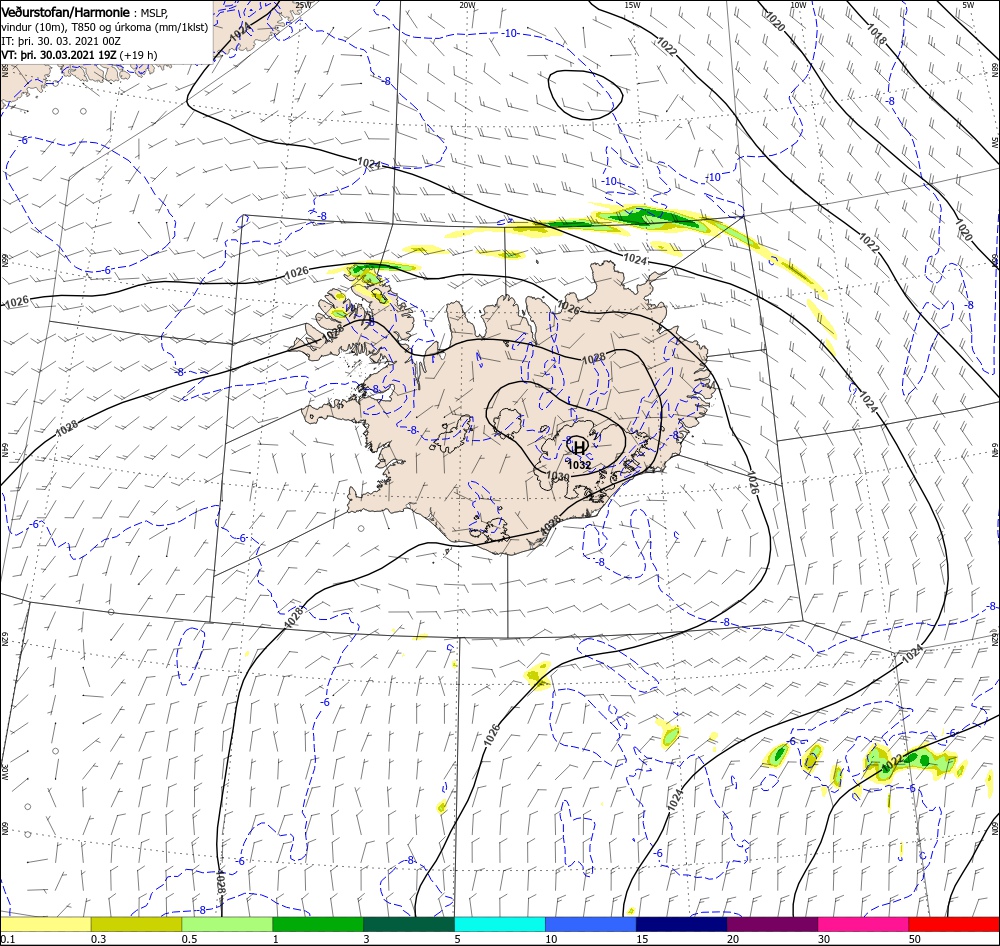This screenshot has width=1000, height=946.
Task: Select the purple 20 mm legend swatch
Action: pos(772,924)
